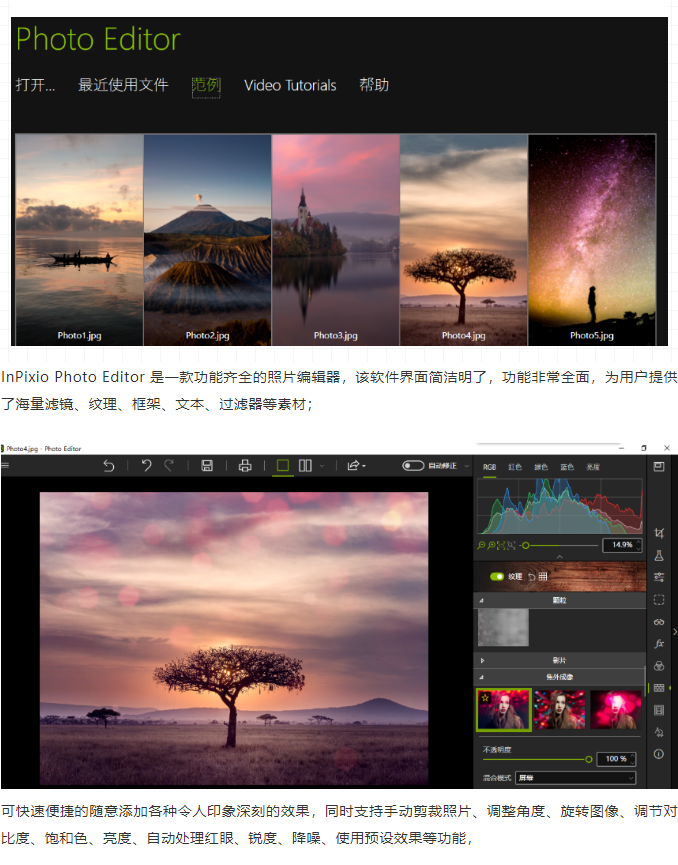
Task: Open the Photo4.jpg tree sunset thumbnail
Action: [463, 240]
